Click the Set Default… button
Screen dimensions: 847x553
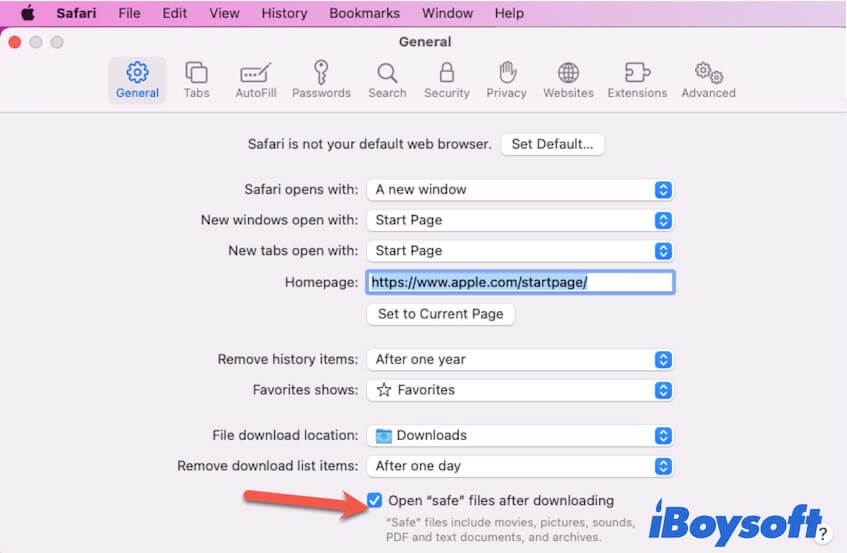[x=552, y=144]
